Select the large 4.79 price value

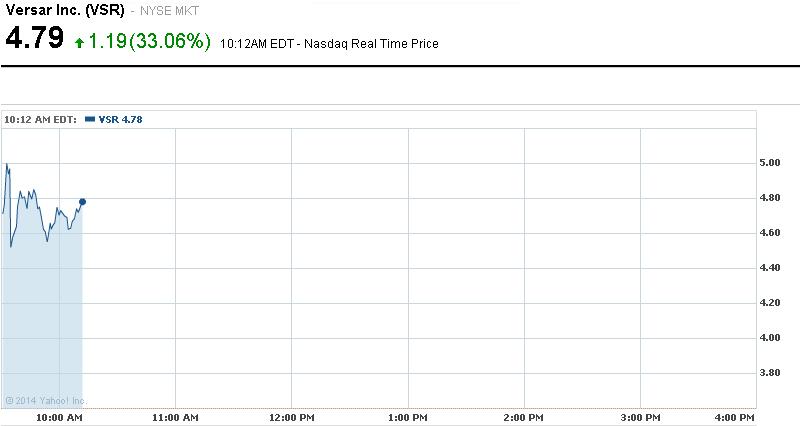click(35, 41)
